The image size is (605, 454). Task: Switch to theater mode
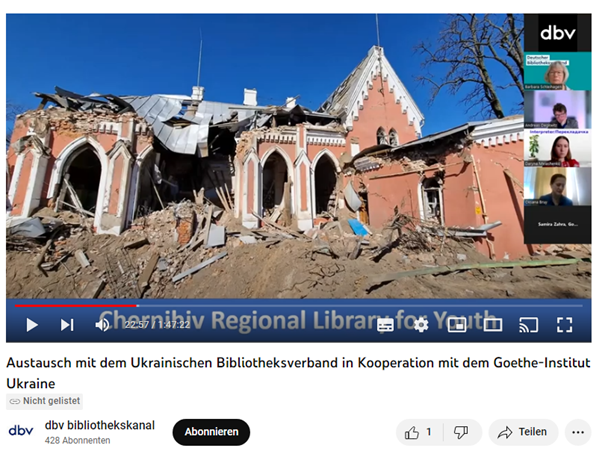493,325
